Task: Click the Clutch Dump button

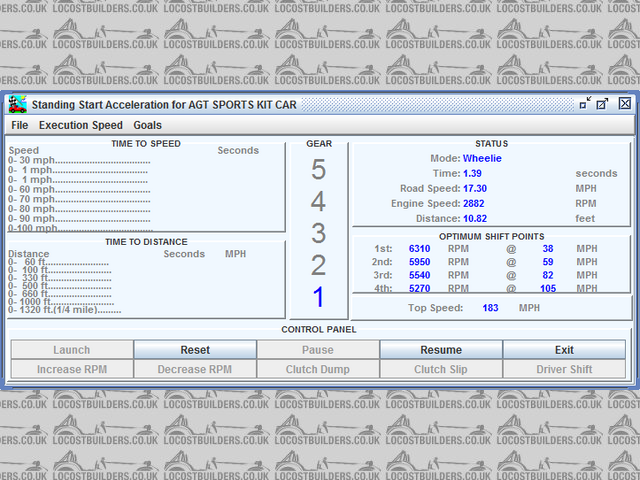Action: tap(318, 369)
